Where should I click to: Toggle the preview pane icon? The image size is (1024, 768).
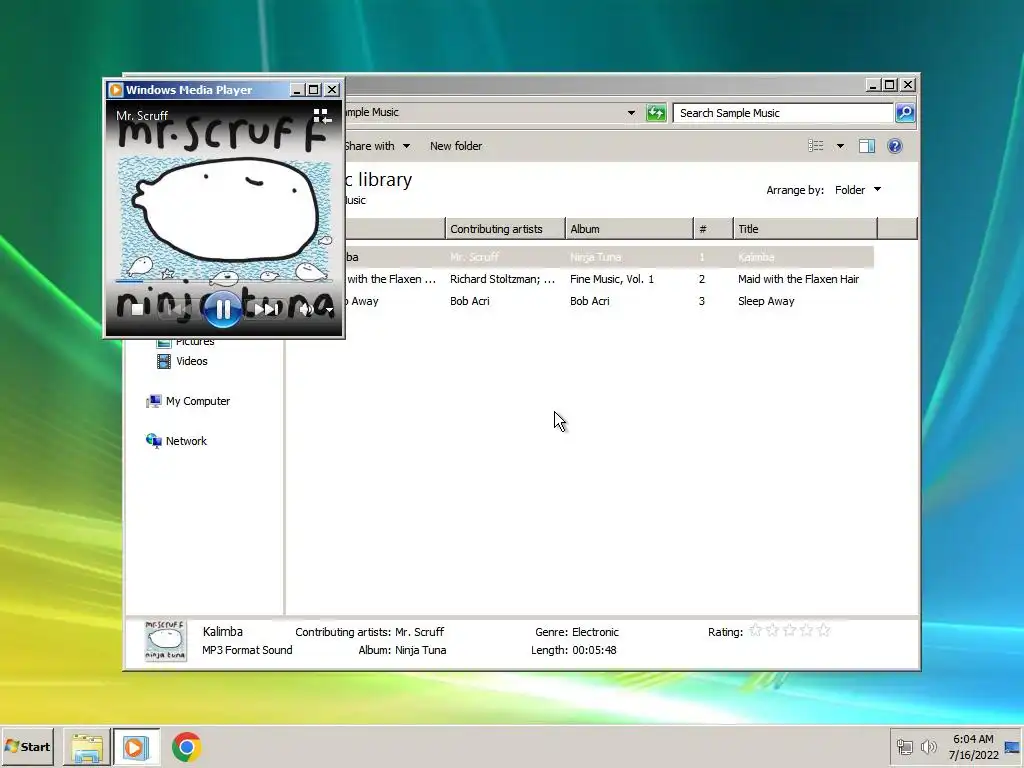pos(867,146)
